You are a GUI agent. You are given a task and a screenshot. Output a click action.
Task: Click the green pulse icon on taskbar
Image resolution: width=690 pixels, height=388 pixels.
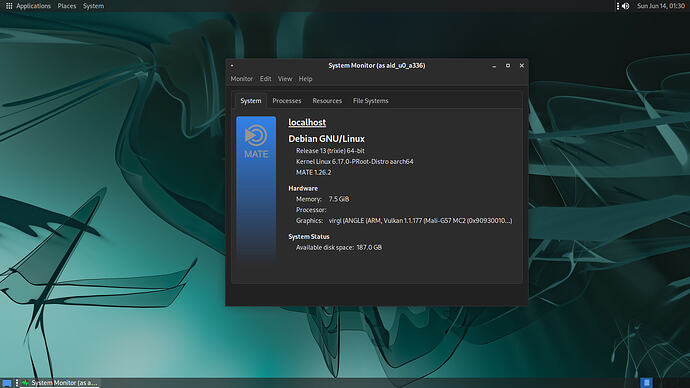click(x=25, y=383)
